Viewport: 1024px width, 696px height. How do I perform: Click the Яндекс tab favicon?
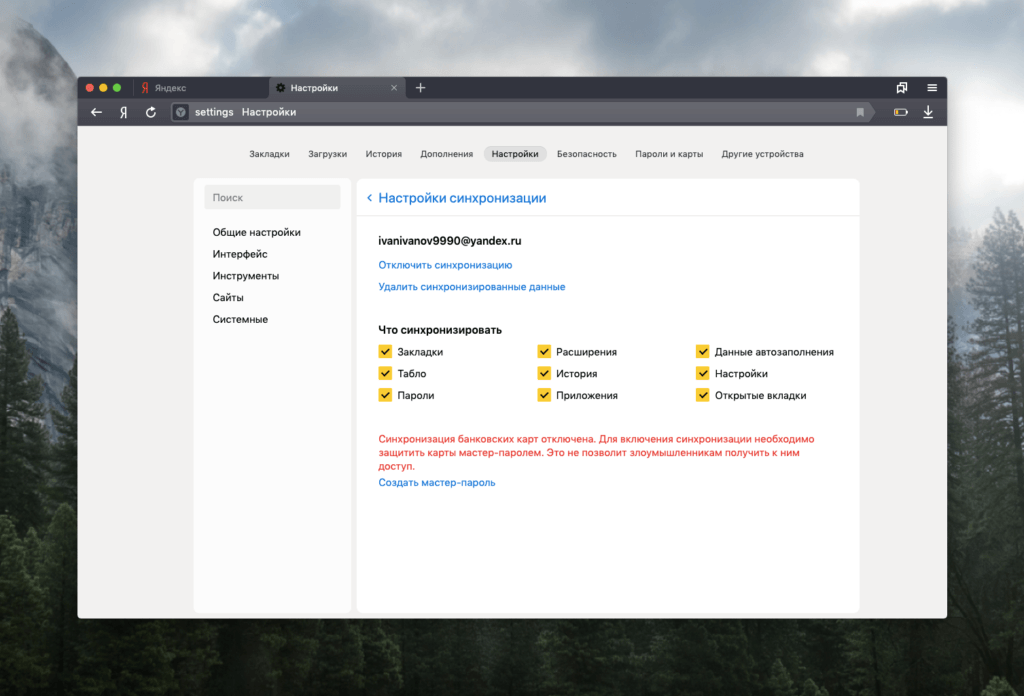[x=145, y=87]
